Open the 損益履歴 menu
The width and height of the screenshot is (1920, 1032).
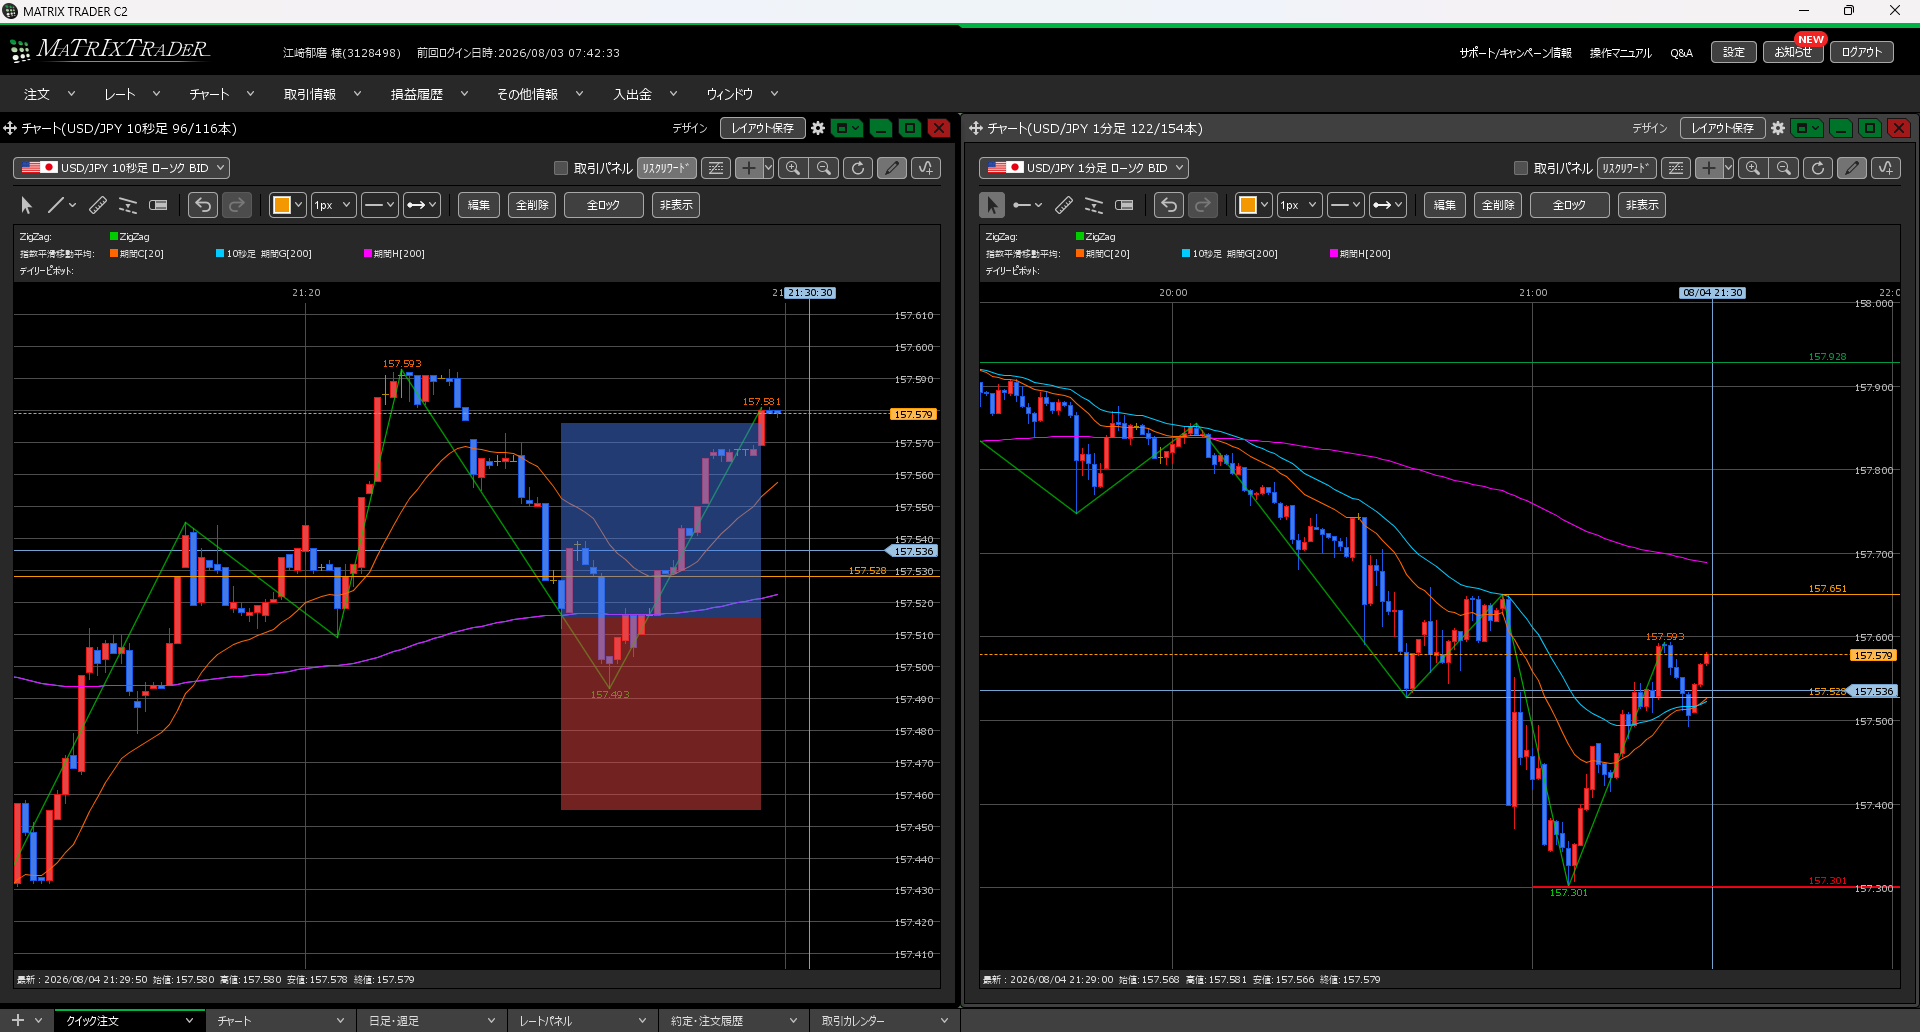pyautogui.click(x=429, y=94)
